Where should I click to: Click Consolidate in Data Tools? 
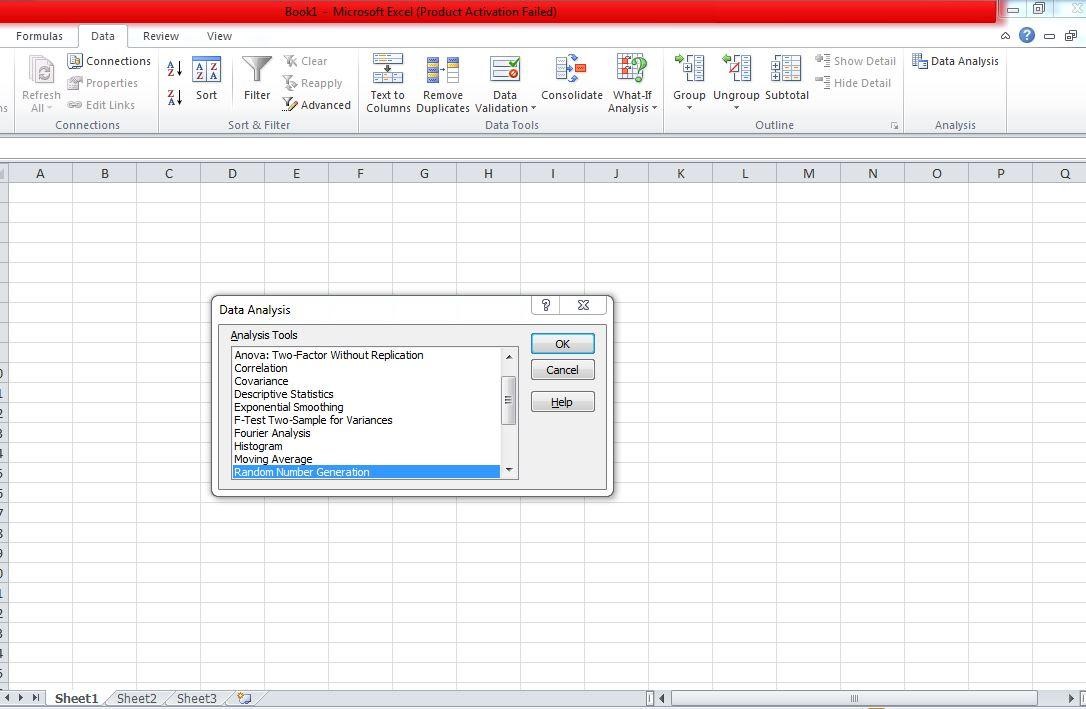(x=571, y=78)
